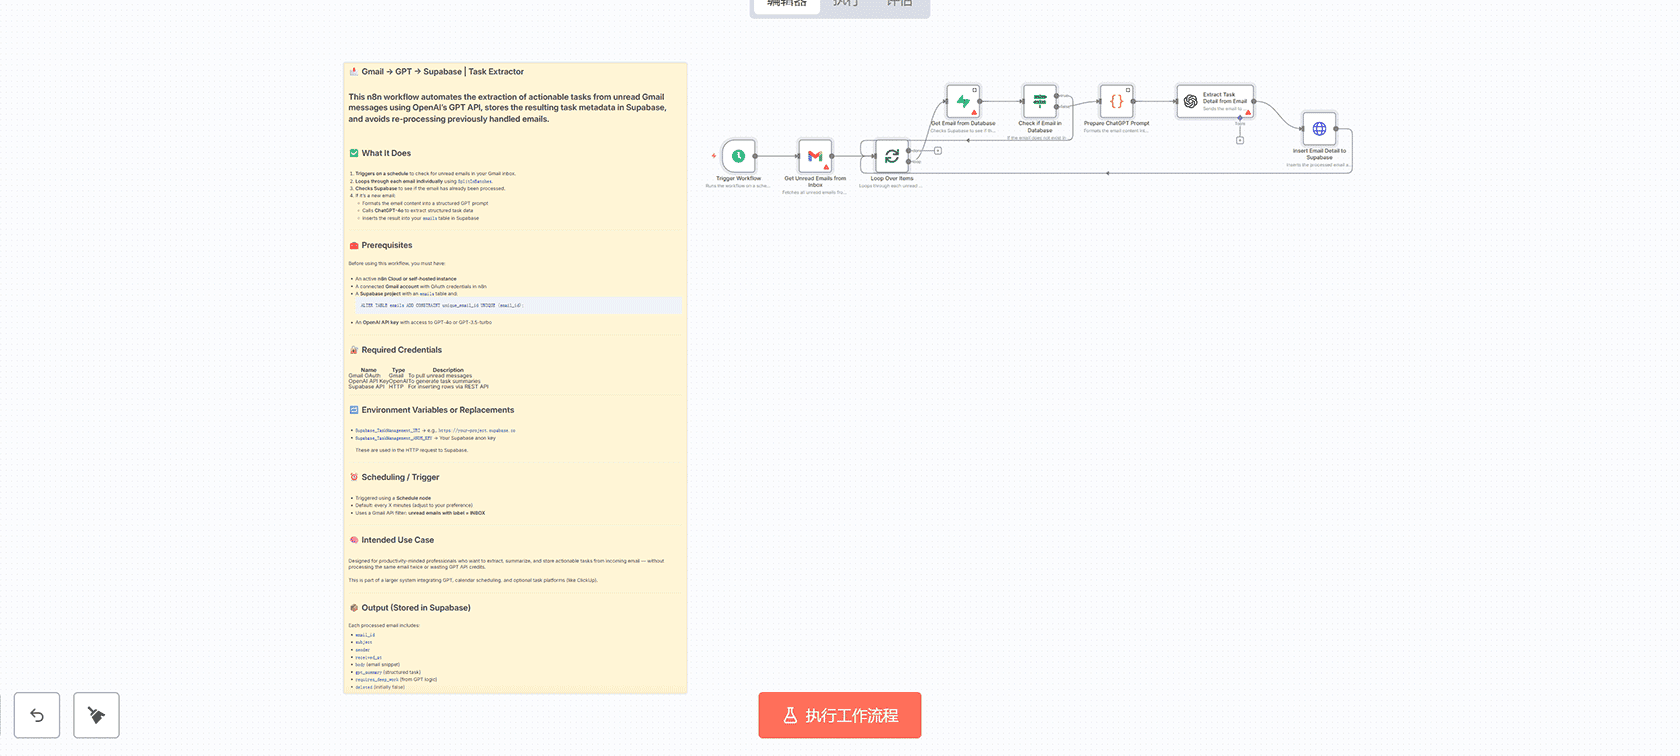This screenshot has width=1680, height=756.
Task: Open the Prepare ChatGPT Prompt code node
Action: [x=1116, y=101]
